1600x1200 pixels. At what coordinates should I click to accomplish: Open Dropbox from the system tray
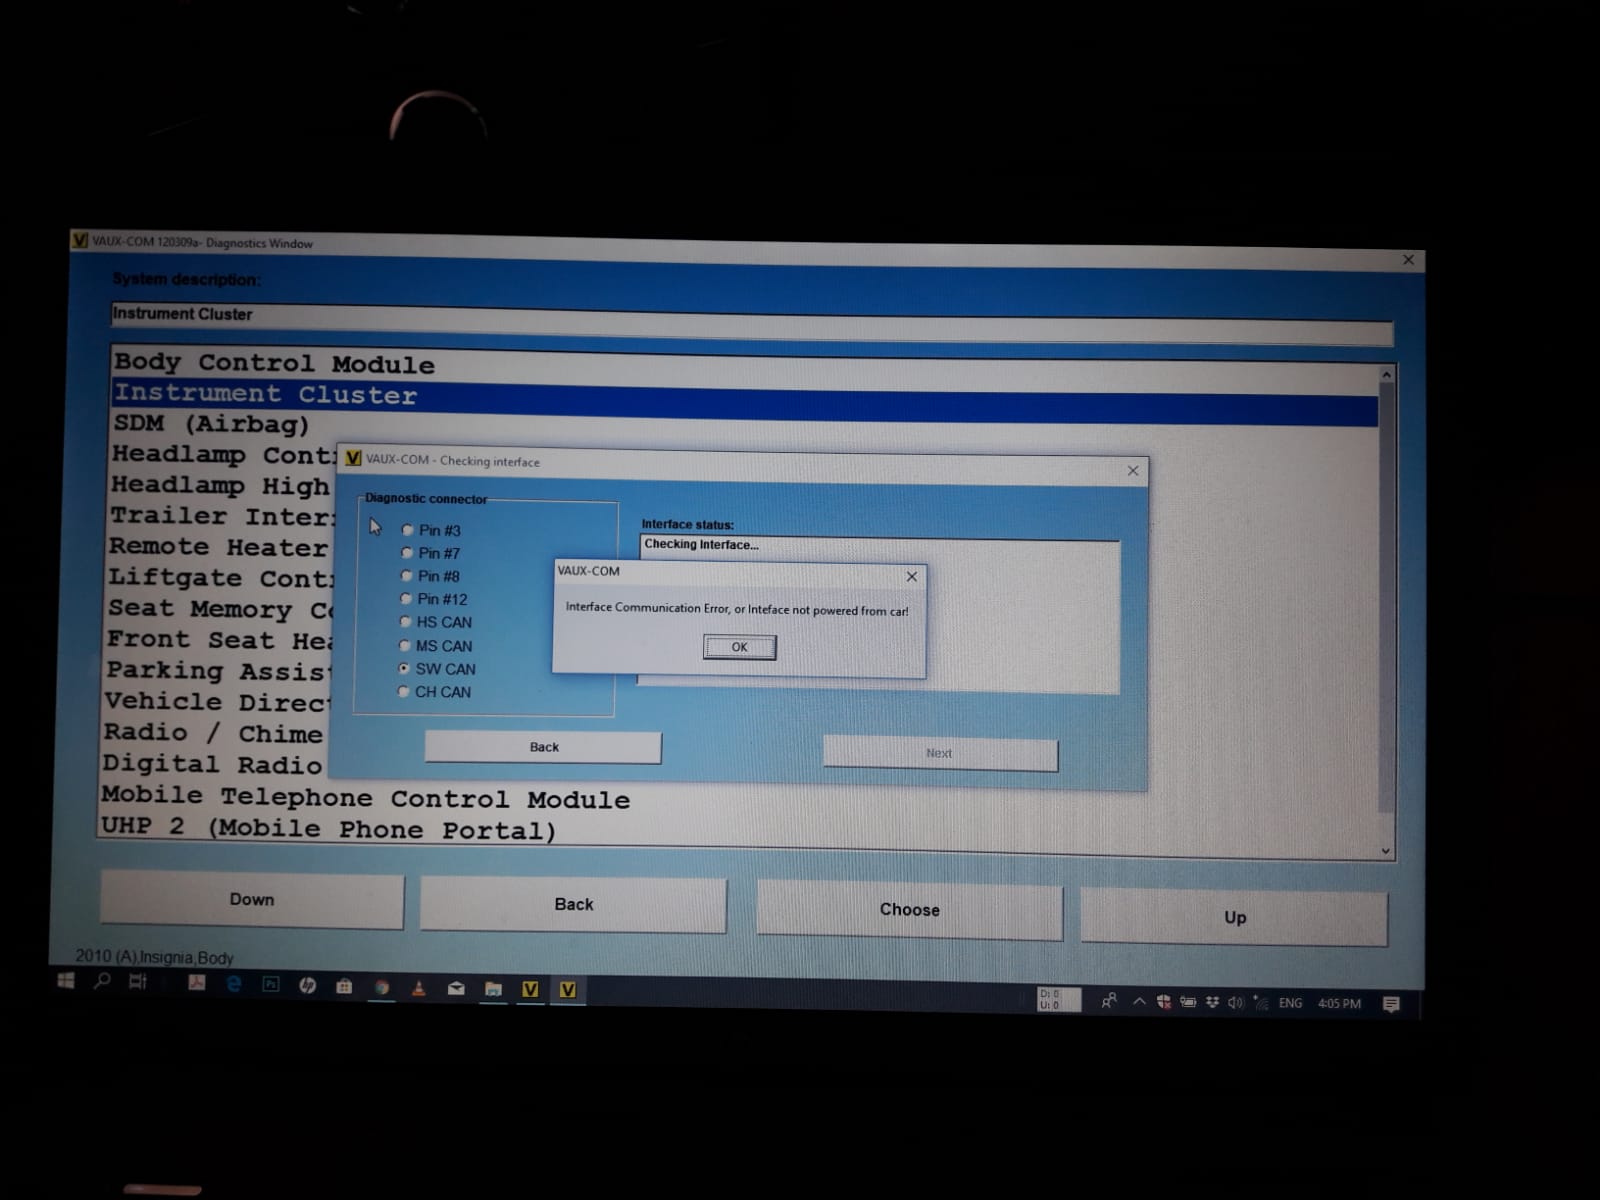(1213, 1001)
